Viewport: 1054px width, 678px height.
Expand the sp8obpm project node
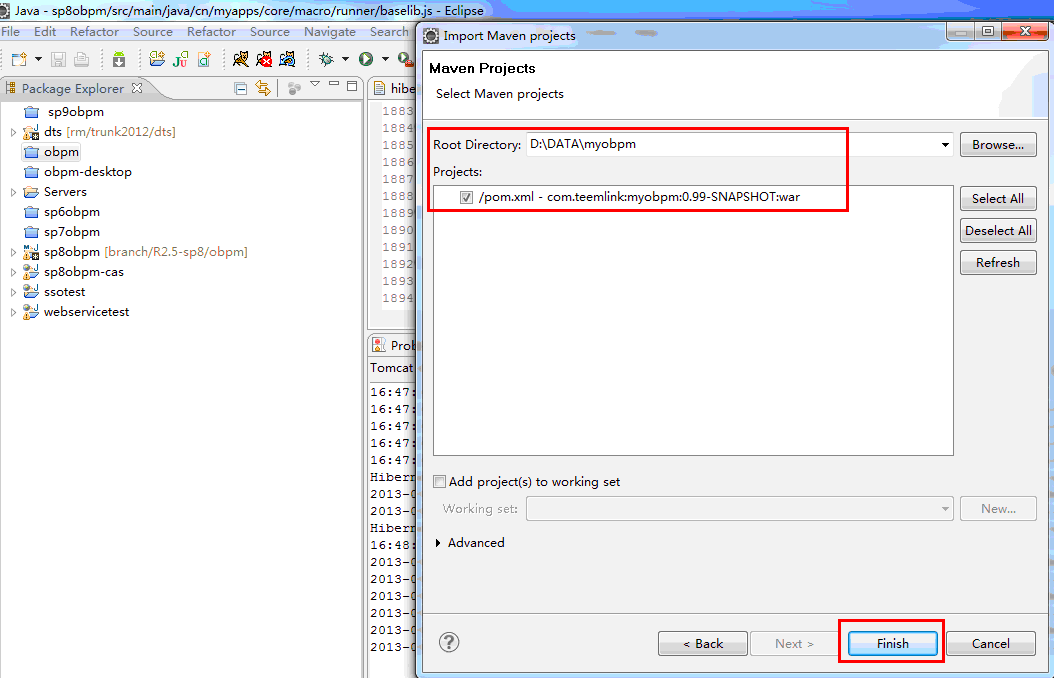pyautogui.click(x=13, y=253)
